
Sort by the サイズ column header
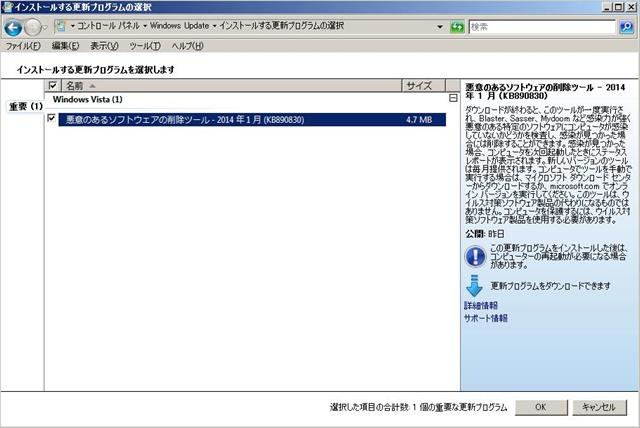coord(424,86)
